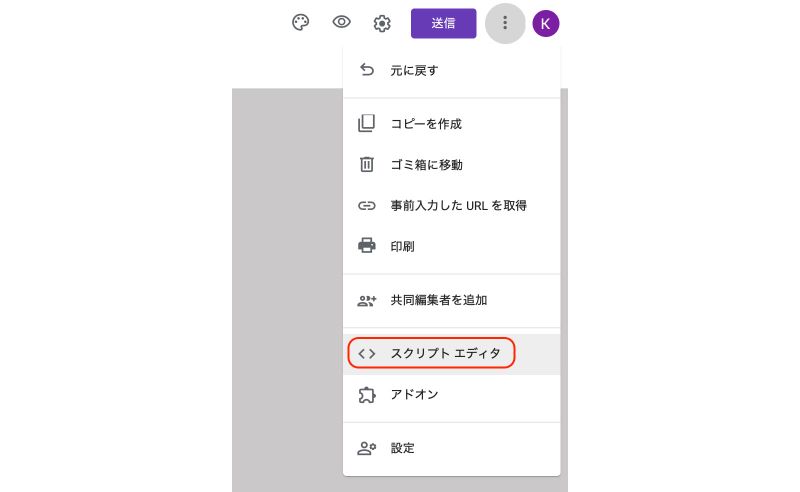800x492 pixels.
Task: Click the add collaborators people icon
Action: (x=367, y=301)
